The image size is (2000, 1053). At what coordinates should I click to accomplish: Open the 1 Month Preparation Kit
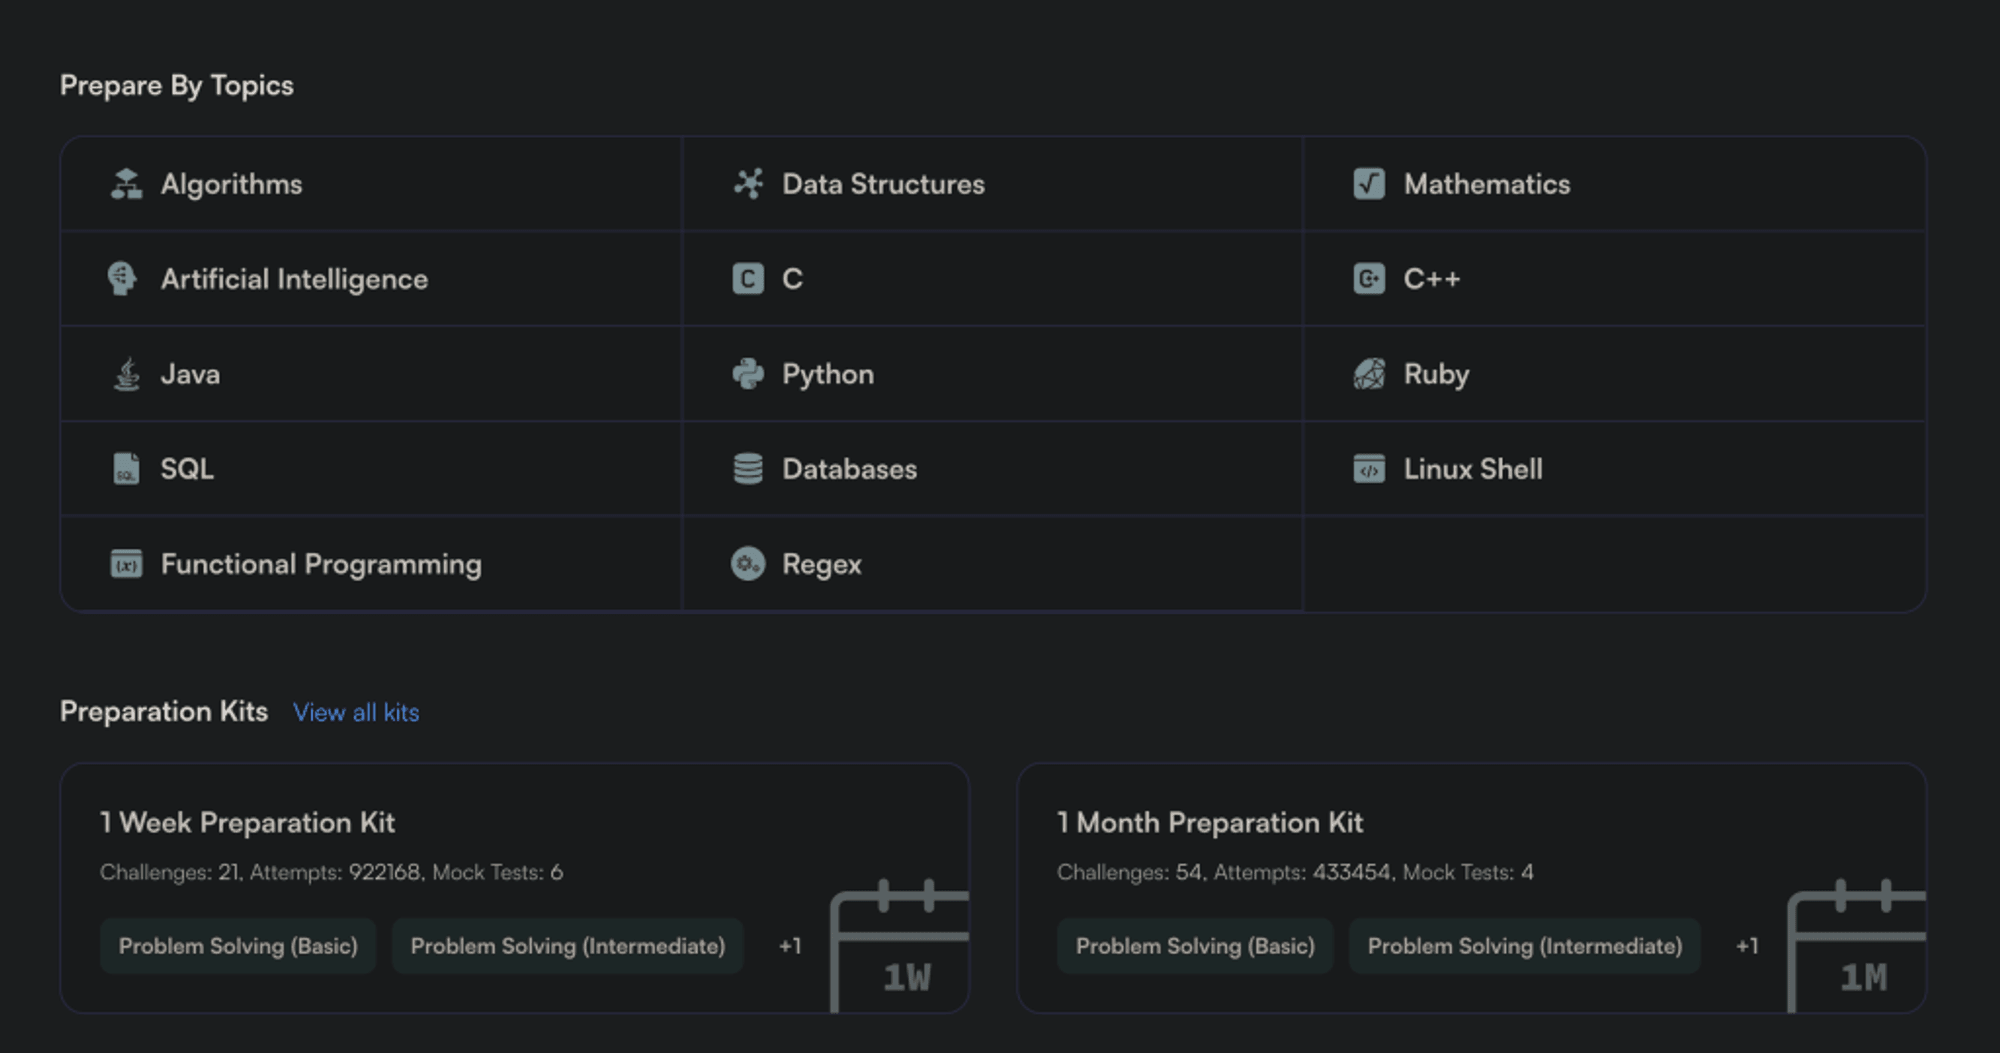tap(1210, 823)
